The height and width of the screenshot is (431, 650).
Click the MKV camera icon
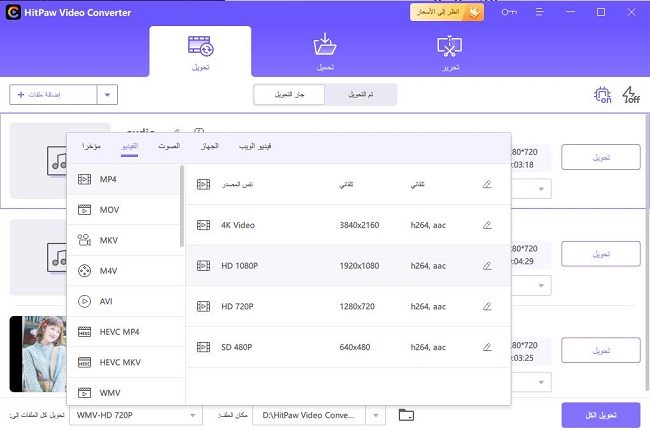click(85, 240)
